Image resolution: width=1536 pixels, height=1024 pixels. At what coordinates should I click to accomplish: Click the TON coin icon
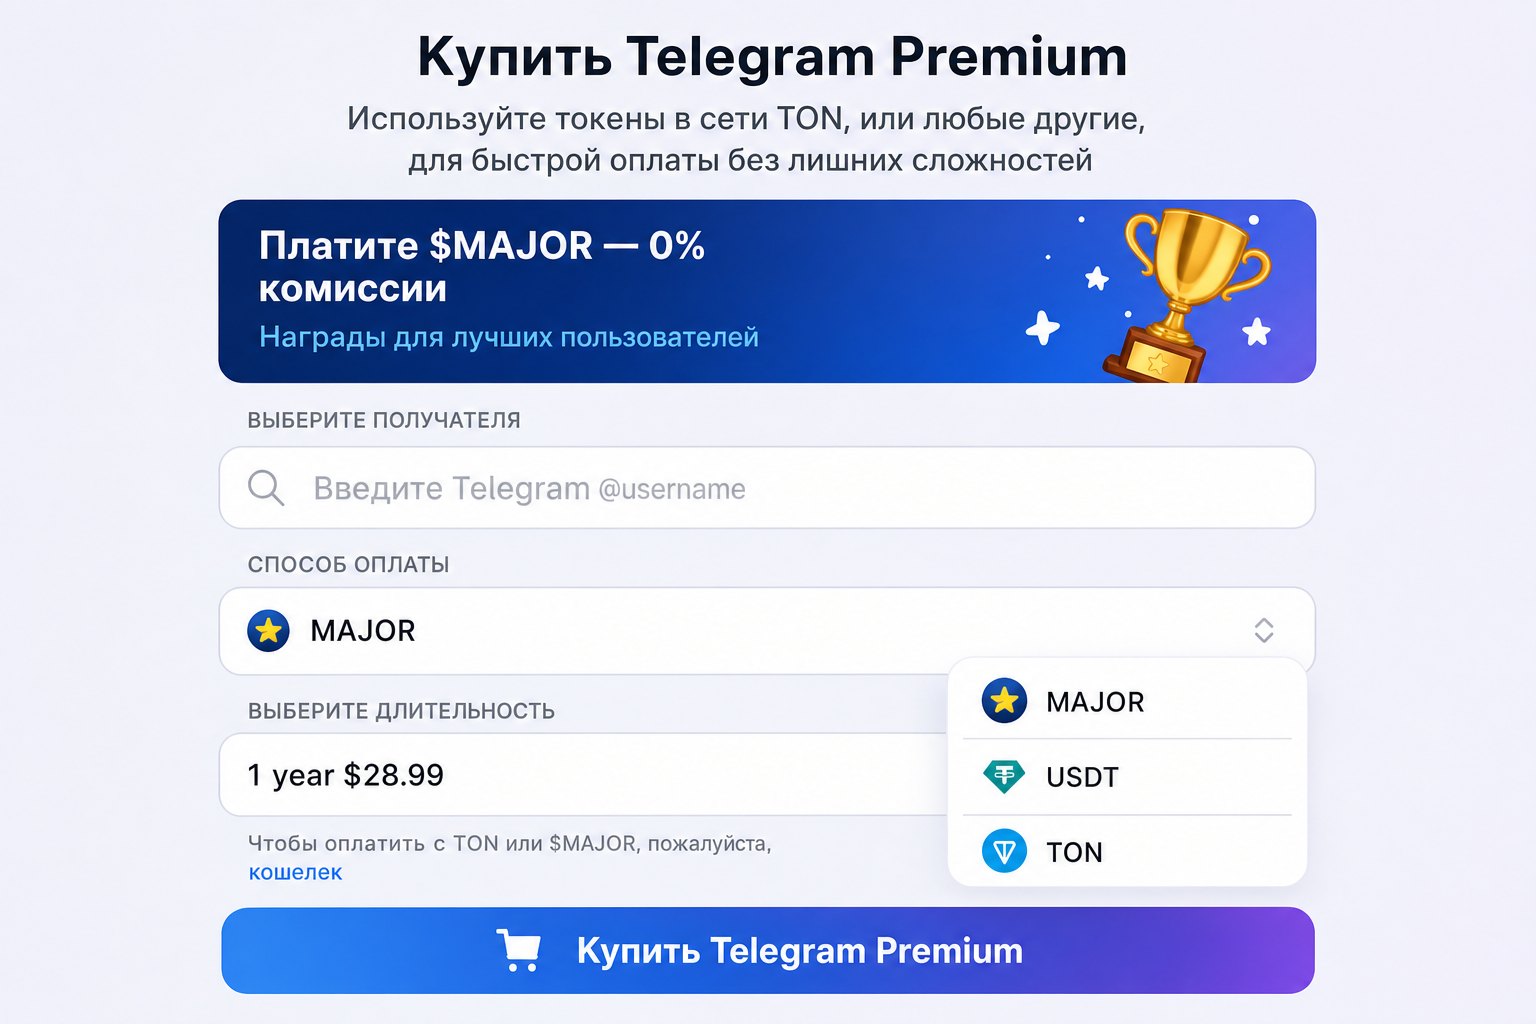click(1004, 852)
